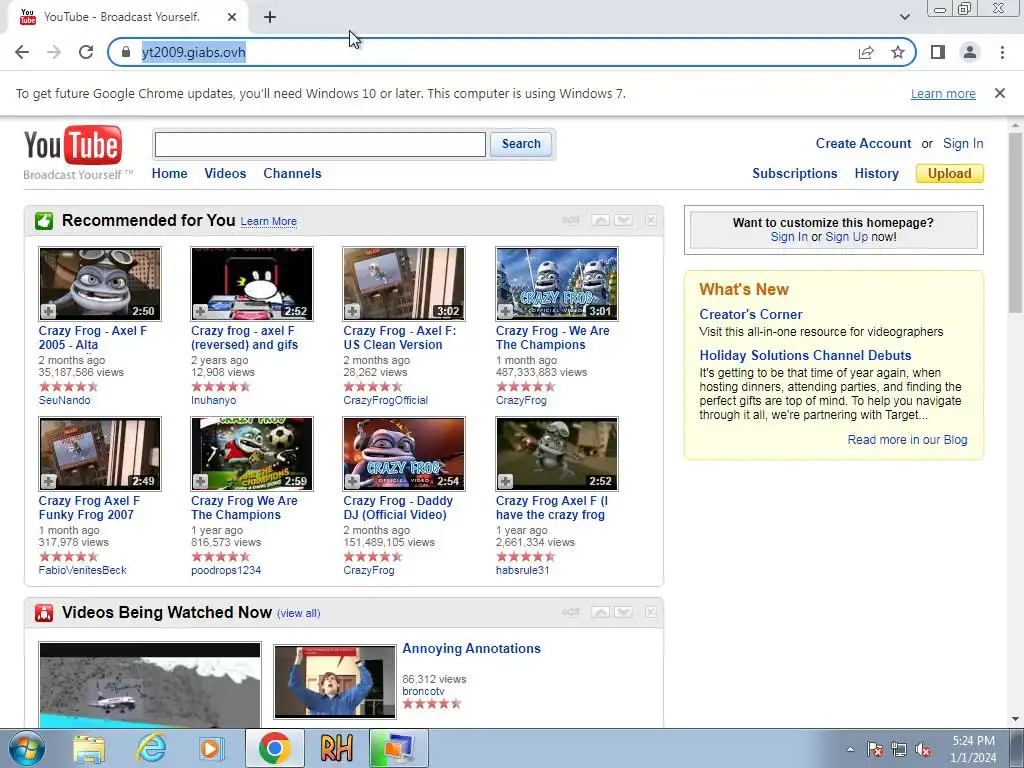Add Crazy frog axel F reversed video to queue
Image resolution: width=1024 pixels, height=768 pixels.
coord(200,312)
